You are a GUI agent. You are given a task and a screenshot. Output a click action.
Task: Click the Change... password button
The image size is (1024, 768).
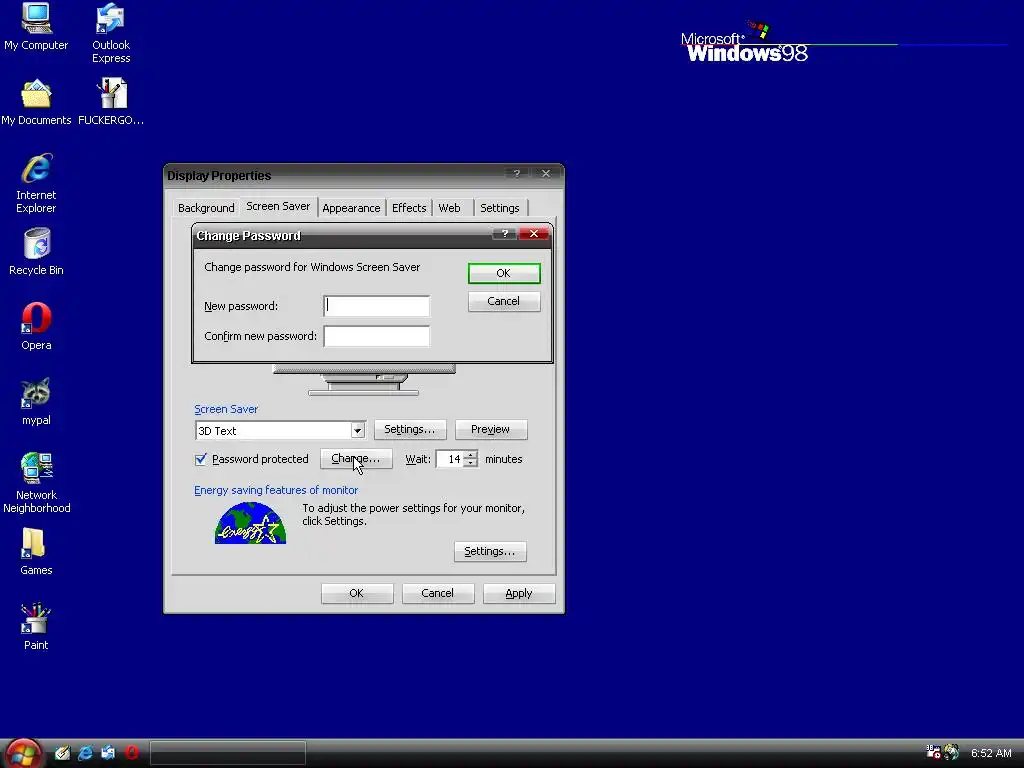[x=356, y=458]
